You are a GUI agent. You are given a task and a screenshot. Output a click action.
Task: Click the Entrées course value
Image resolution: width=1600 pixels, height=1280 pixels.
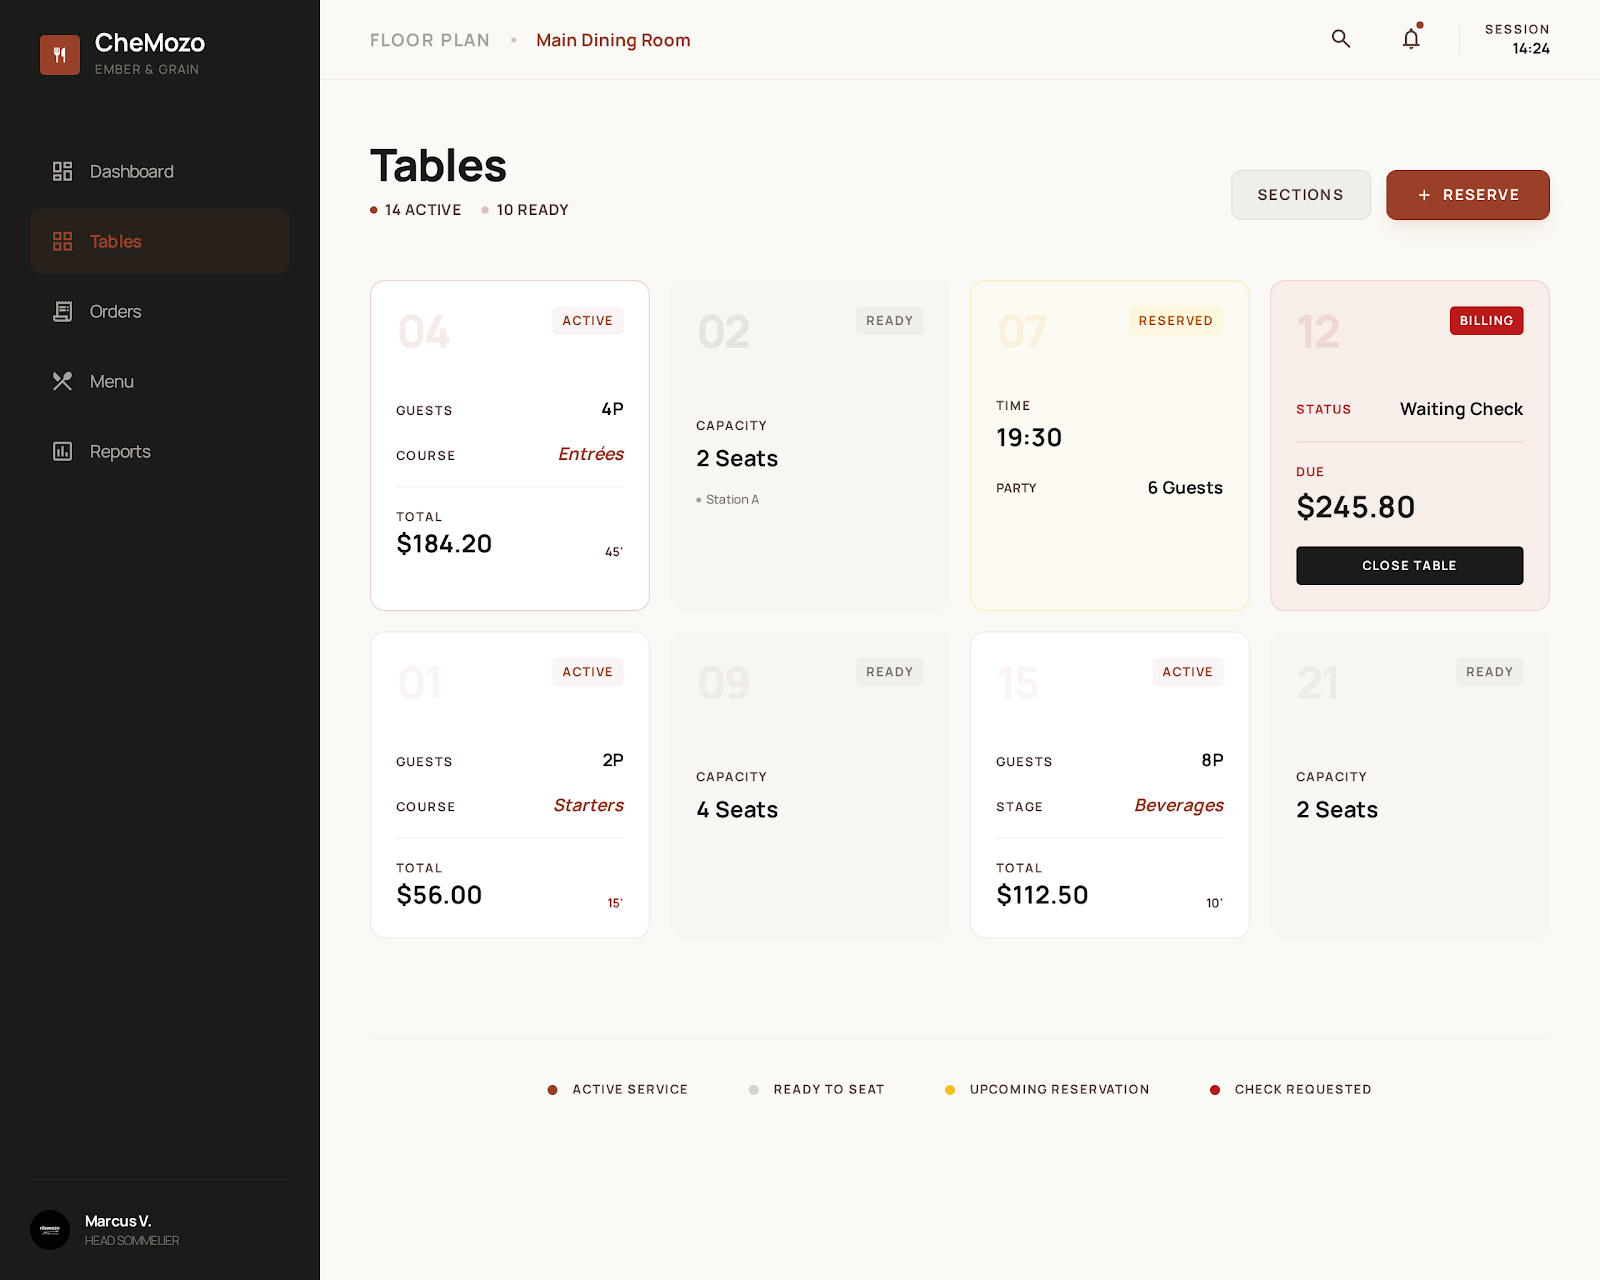pyautogui.click(x=591, y=454)
